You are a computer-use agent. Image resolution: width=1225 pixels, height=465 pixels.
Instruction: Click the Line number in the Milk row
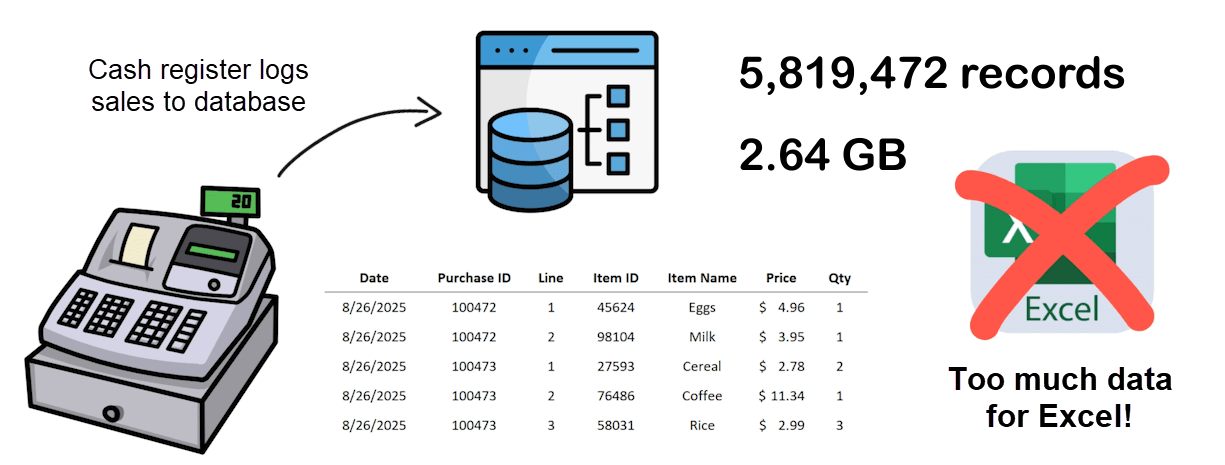coord(551,337)
